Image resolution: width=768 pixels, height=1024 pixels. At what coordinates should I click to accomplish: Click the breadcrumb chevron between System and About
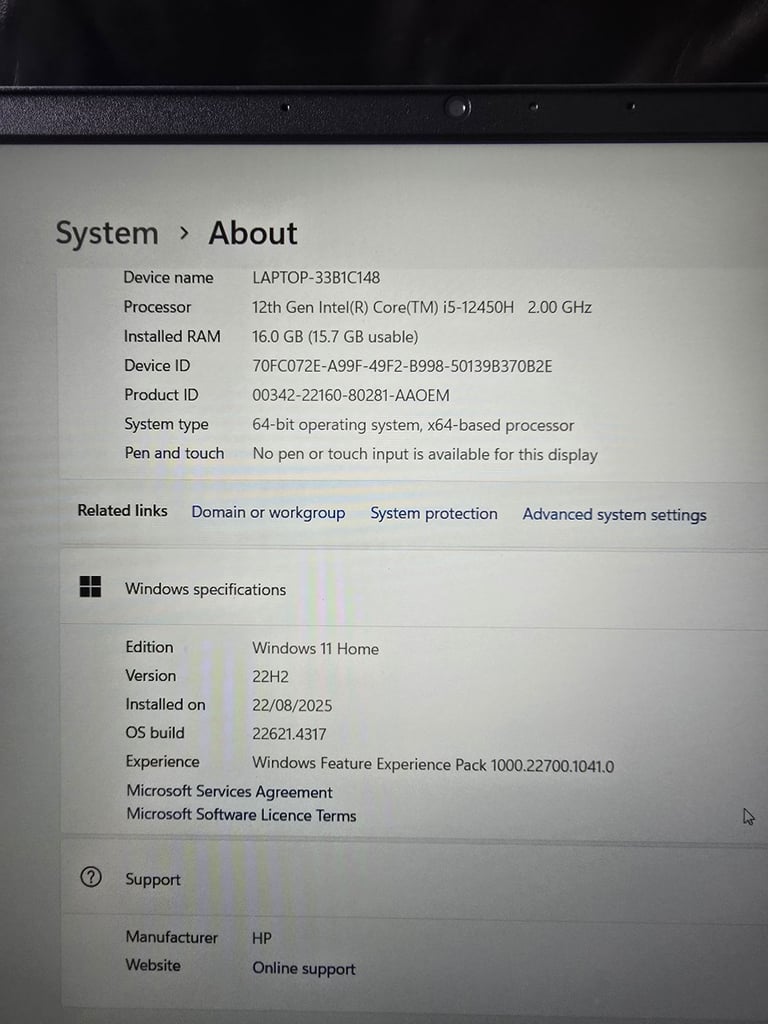coord(184,233)
